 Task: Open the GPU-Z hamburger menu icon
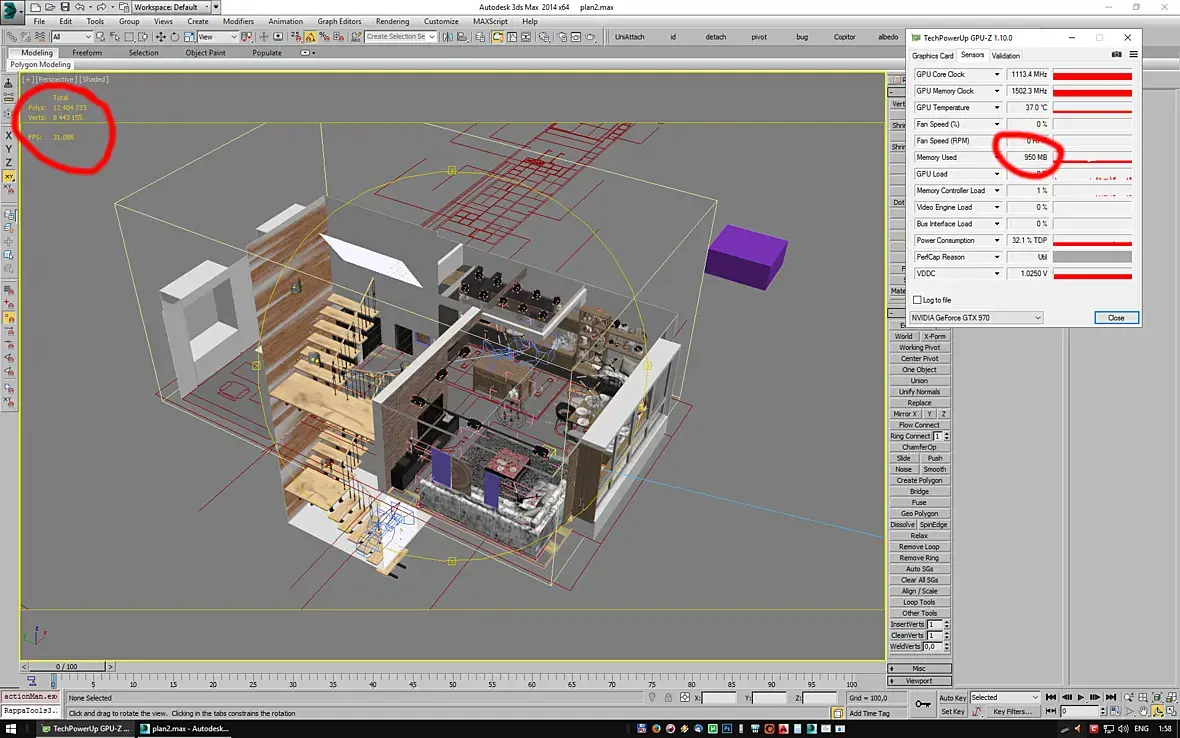[x=1133, y=55]
